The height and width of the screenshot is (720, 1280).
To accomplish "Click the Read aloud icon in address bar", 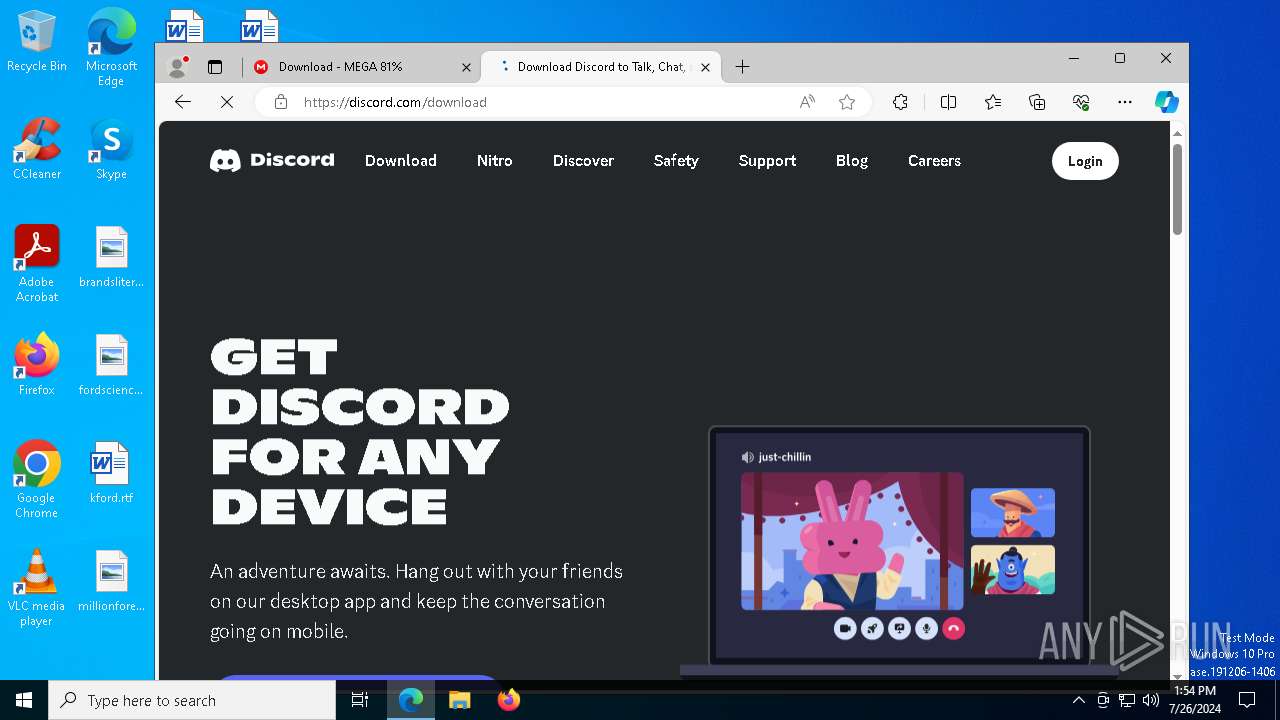I will 807,102.
